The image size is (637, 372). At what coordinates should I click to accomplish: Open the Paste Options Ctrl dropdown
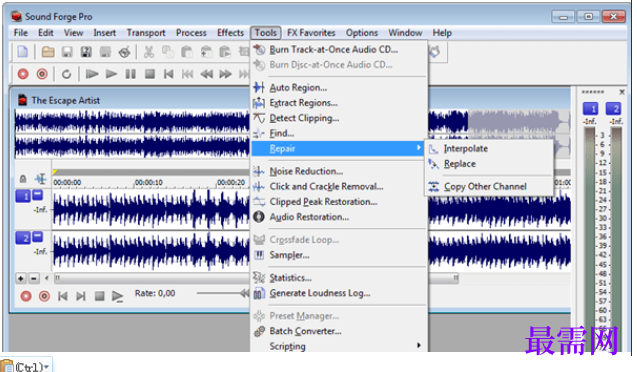pos(26,366)
